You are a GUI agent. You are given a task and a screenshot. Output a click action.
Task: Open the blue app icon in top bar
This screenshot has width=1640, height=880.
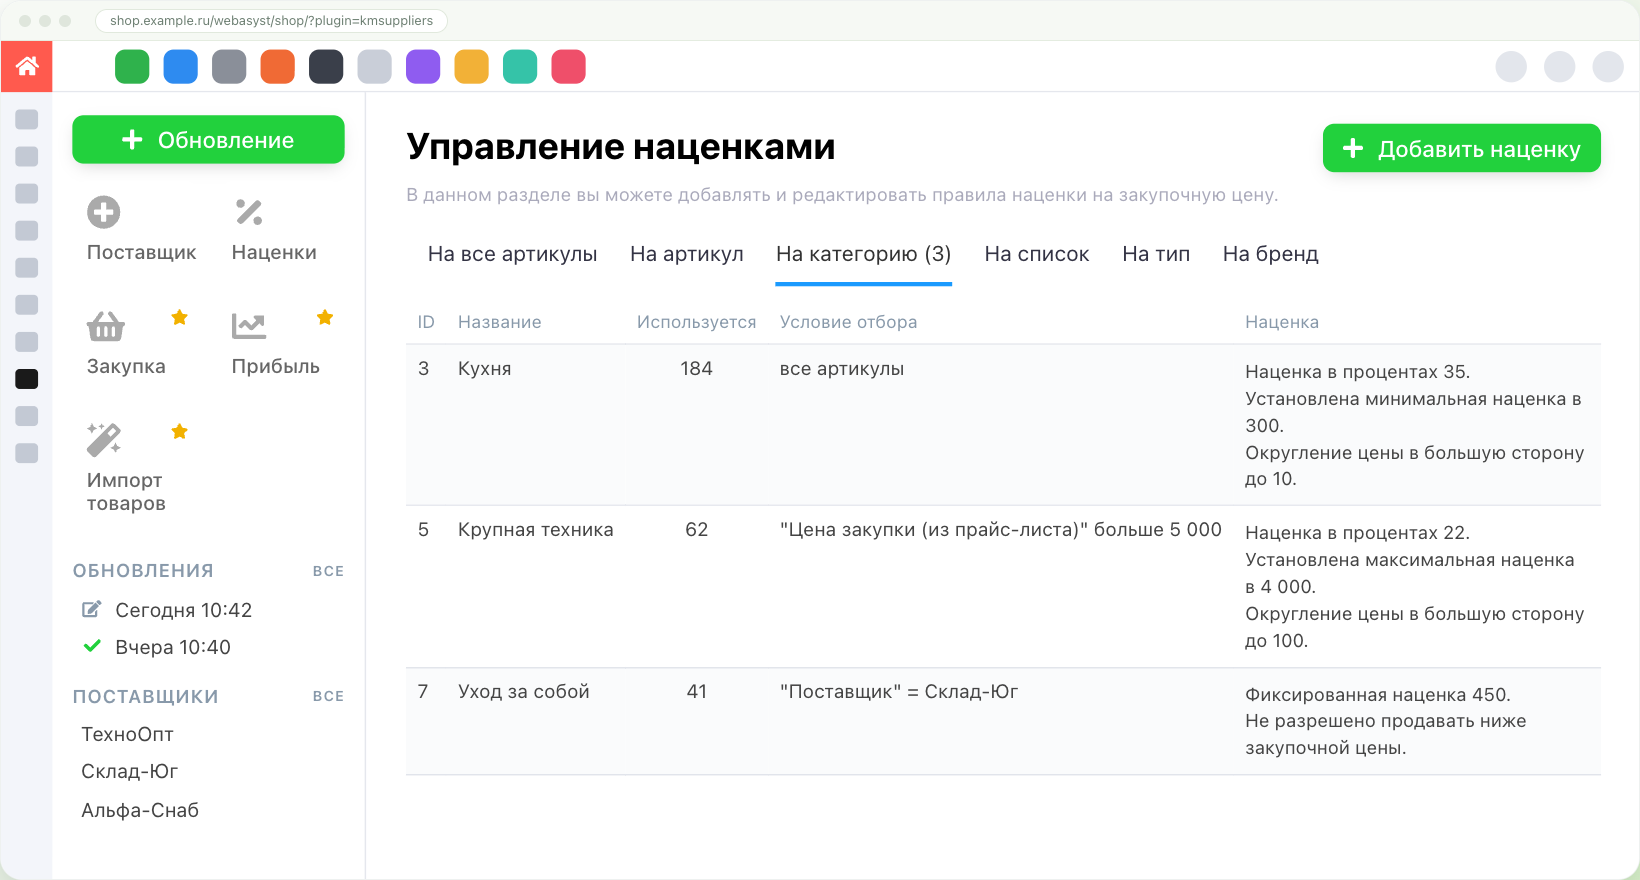(x=181, y=67)
